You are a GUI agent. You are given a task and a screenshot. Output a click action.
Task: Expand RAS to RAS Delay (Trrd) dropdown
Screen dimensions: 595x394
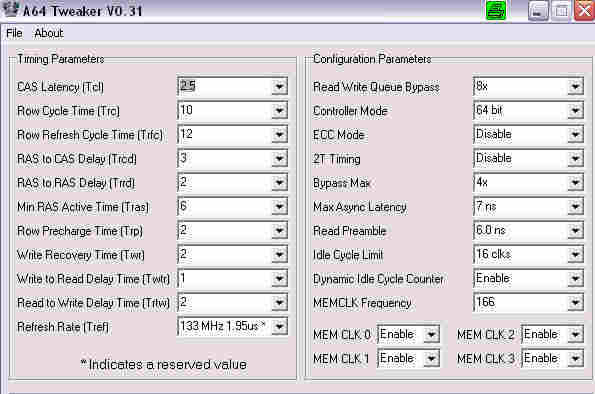click(279, 183)
